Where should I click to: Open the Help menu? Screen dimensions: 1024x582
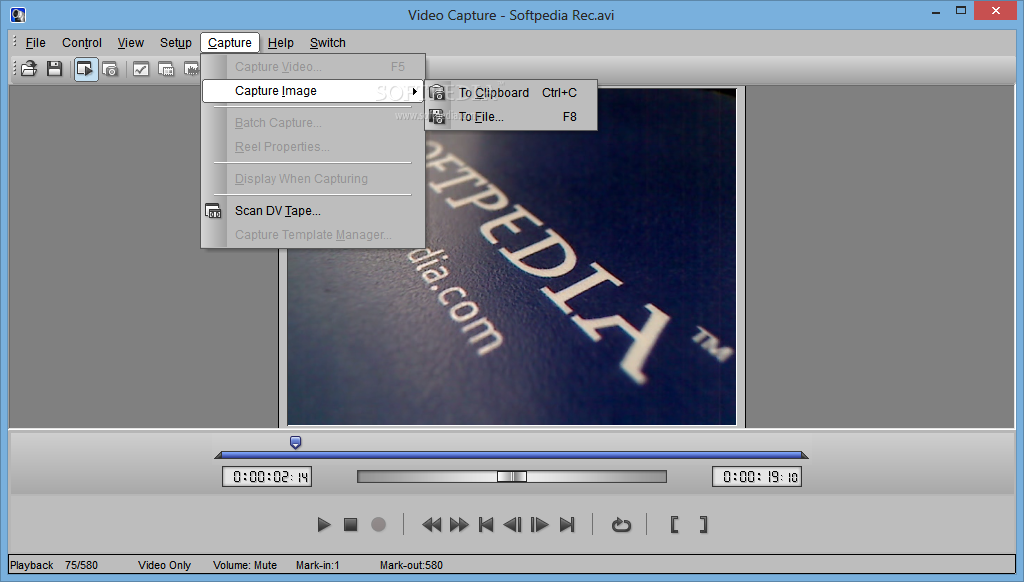click(281, 42)
